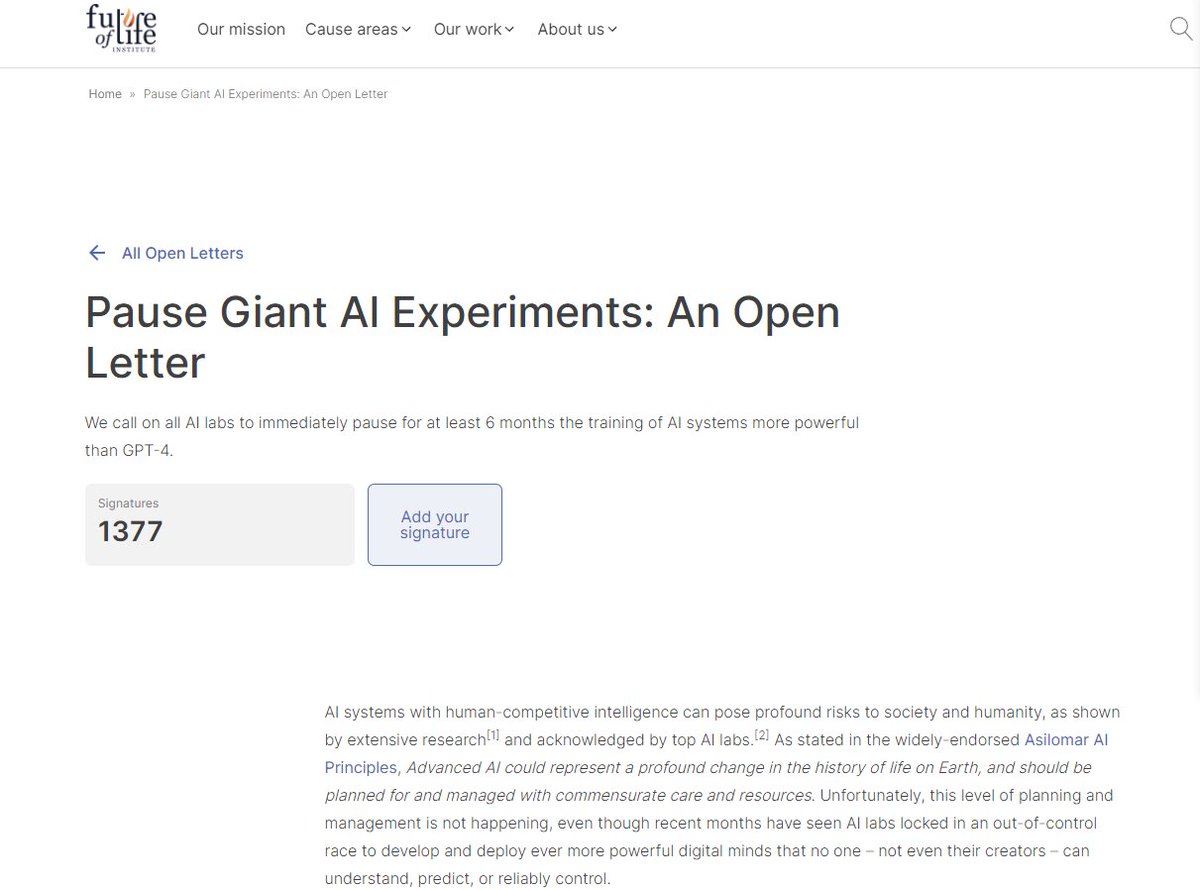The height and width of the screenshot is (890, 1200).
Task: Click the Pause Giant AI Experiments headline
Action: point(462,337)
